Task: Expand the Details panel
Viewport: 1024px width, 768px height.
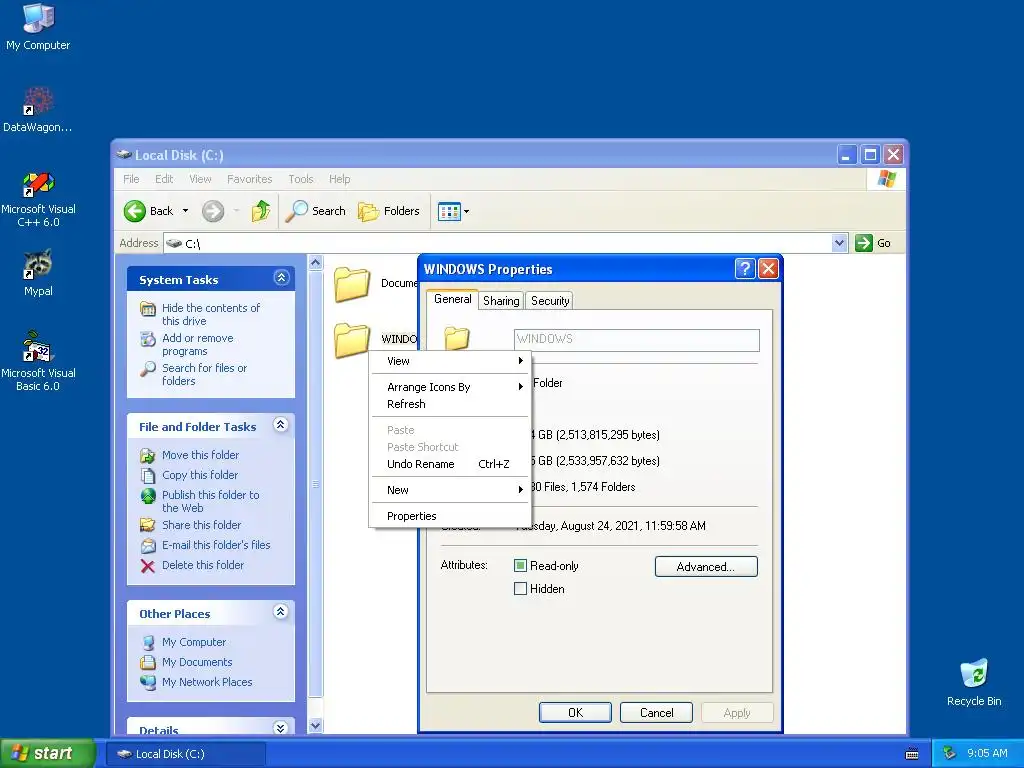Action: tap(281, 728)
